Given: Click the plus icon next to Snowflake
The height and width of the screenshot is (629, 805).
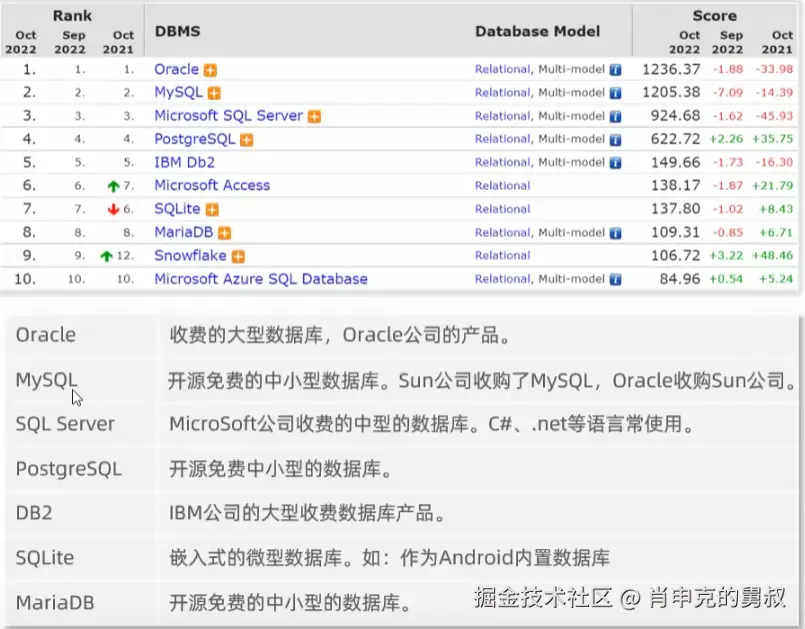Looking at the screenshot, I should [x=238, y=256].
